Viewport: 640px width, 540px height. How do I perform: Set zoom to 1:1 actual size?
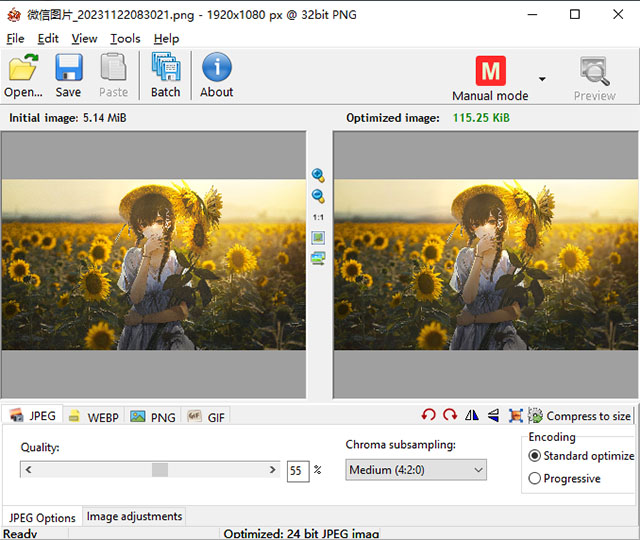pos(318,217)
